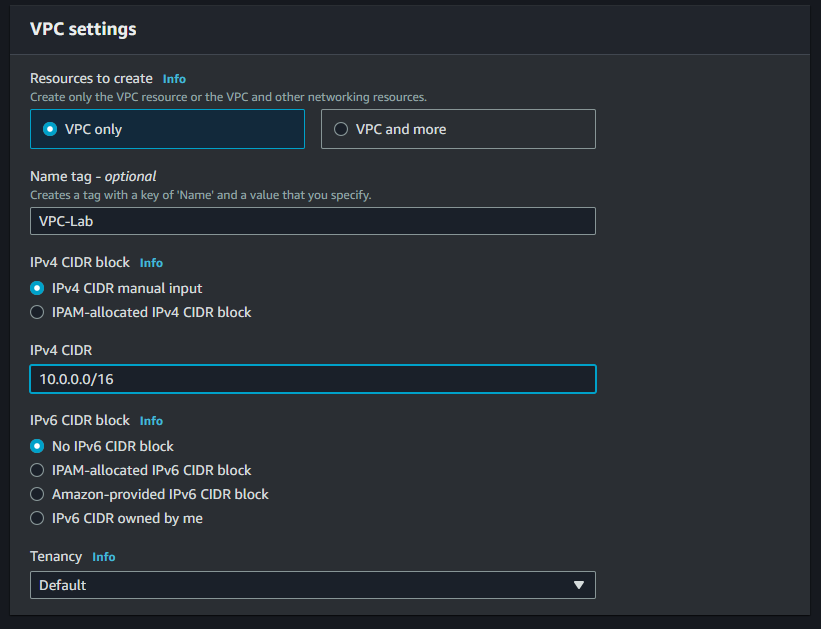The image size is (821, 629).
Task: Pick IPv6 CIDR owned by me
Action: coord(38,518)
